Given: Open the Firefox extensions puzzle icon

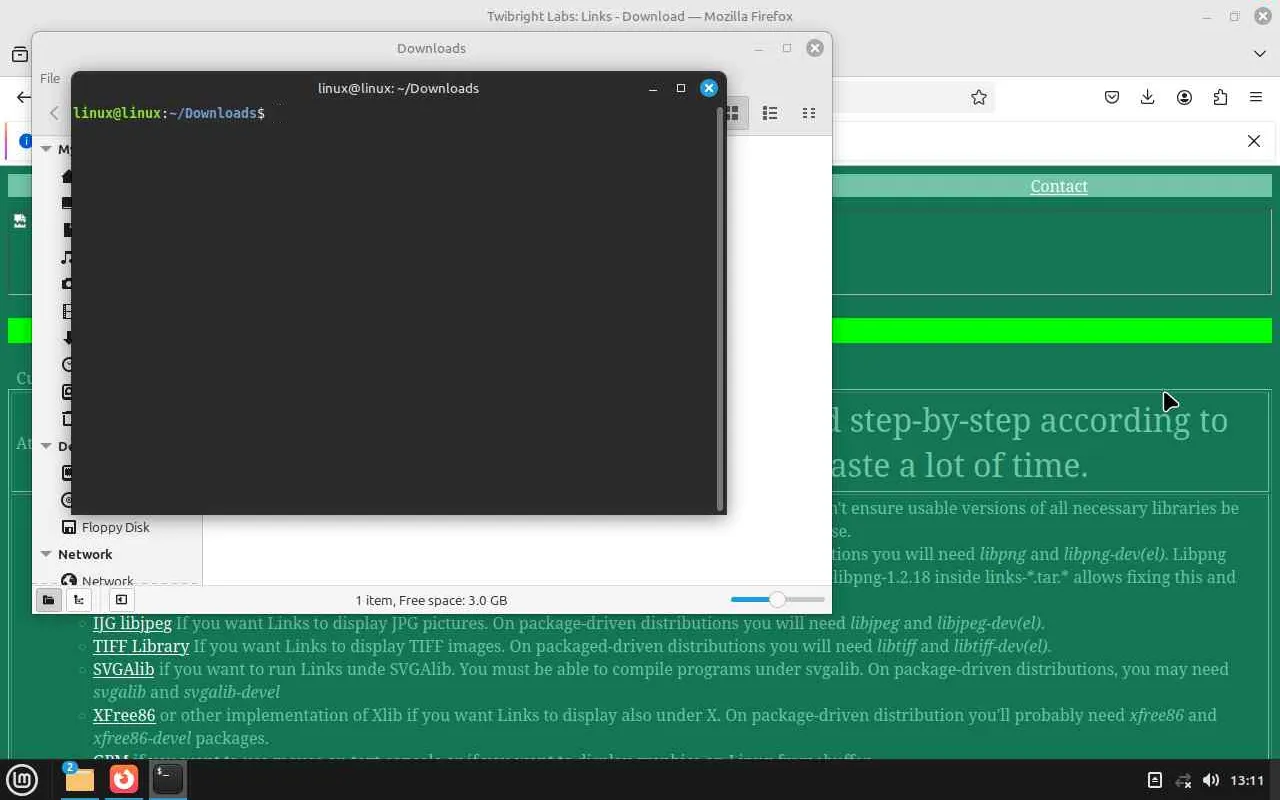Looking at the screenshot, I should 1220,97.
